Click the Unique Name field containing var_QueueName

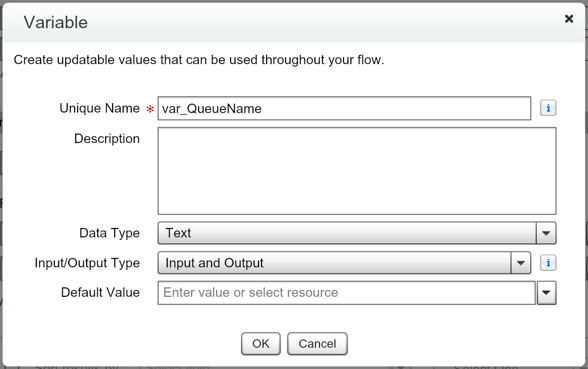344,108
